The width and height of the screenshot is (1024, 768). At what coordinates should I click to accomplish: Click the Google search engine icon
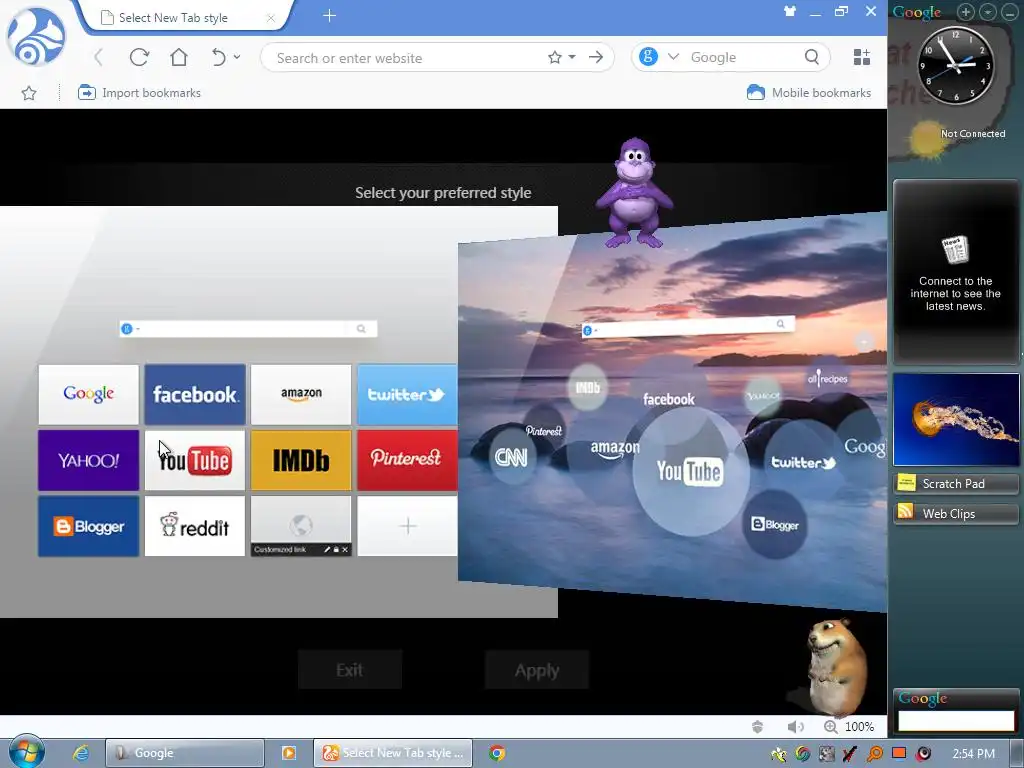pyautogui.click(x=648, y=57)
